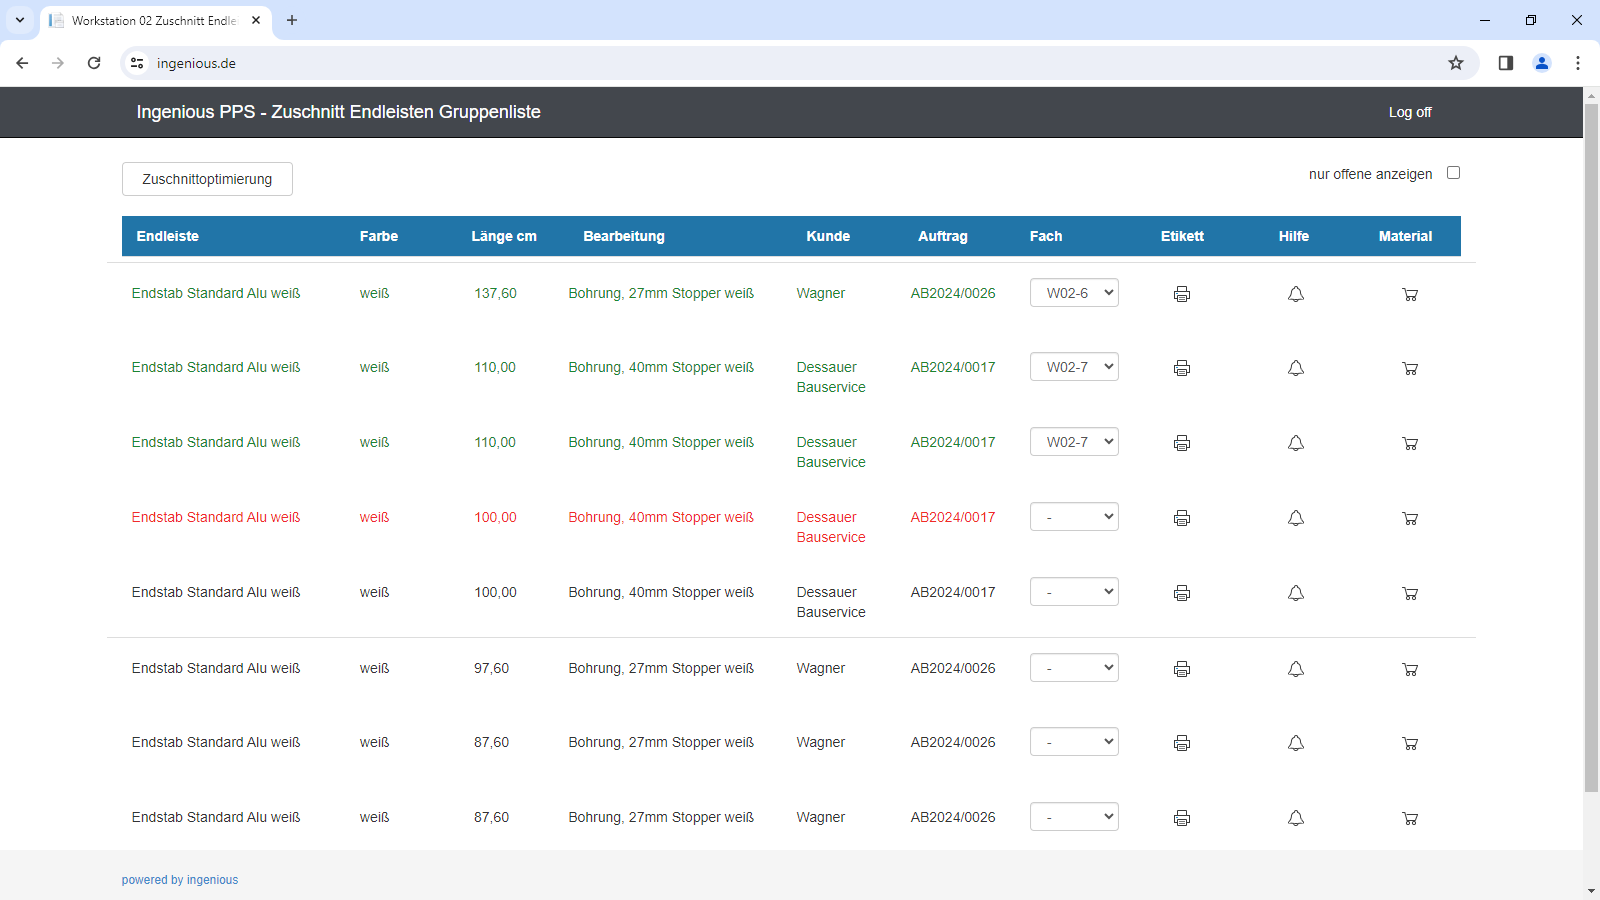The width and height of the screenshot is (1600, 900).
Task: Open browser side panel icon
Action: tap(1505, 63)
